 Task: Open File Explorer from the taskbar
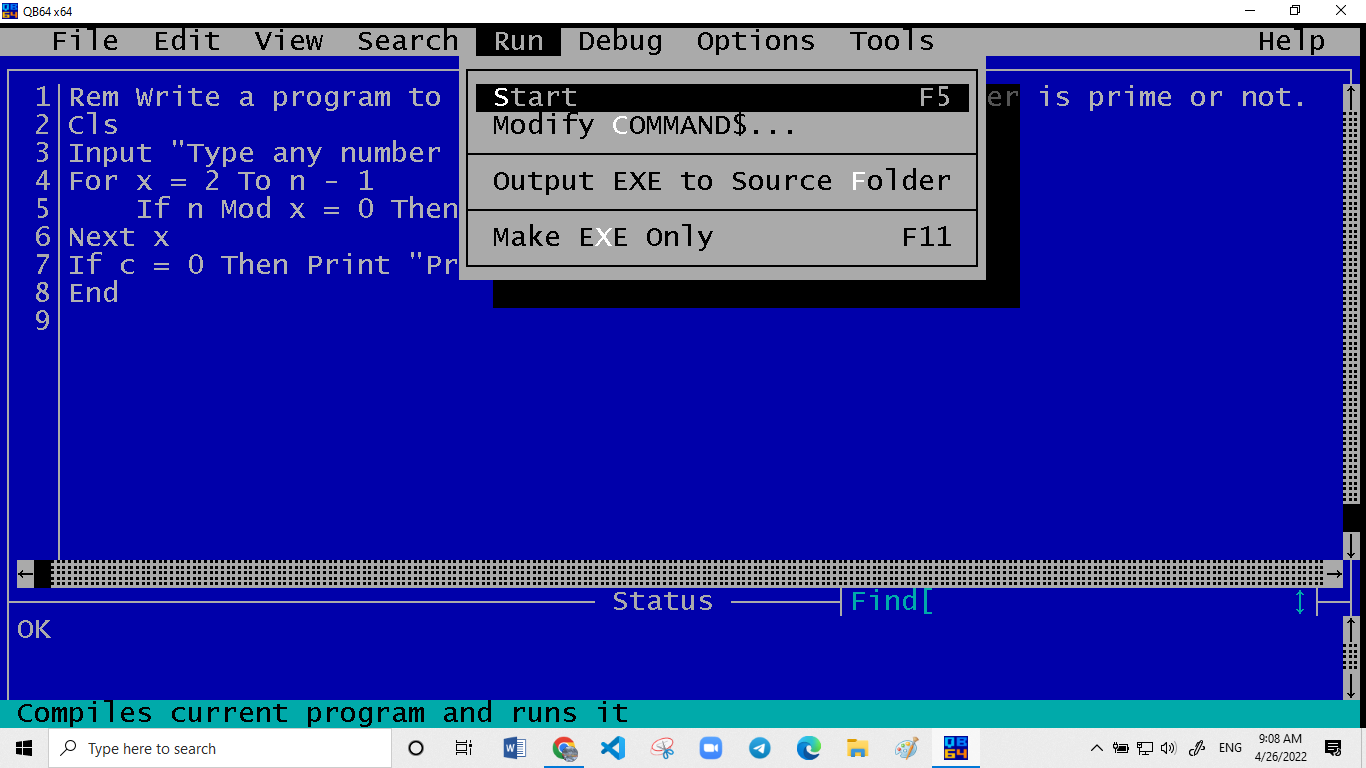pos(858,748)
